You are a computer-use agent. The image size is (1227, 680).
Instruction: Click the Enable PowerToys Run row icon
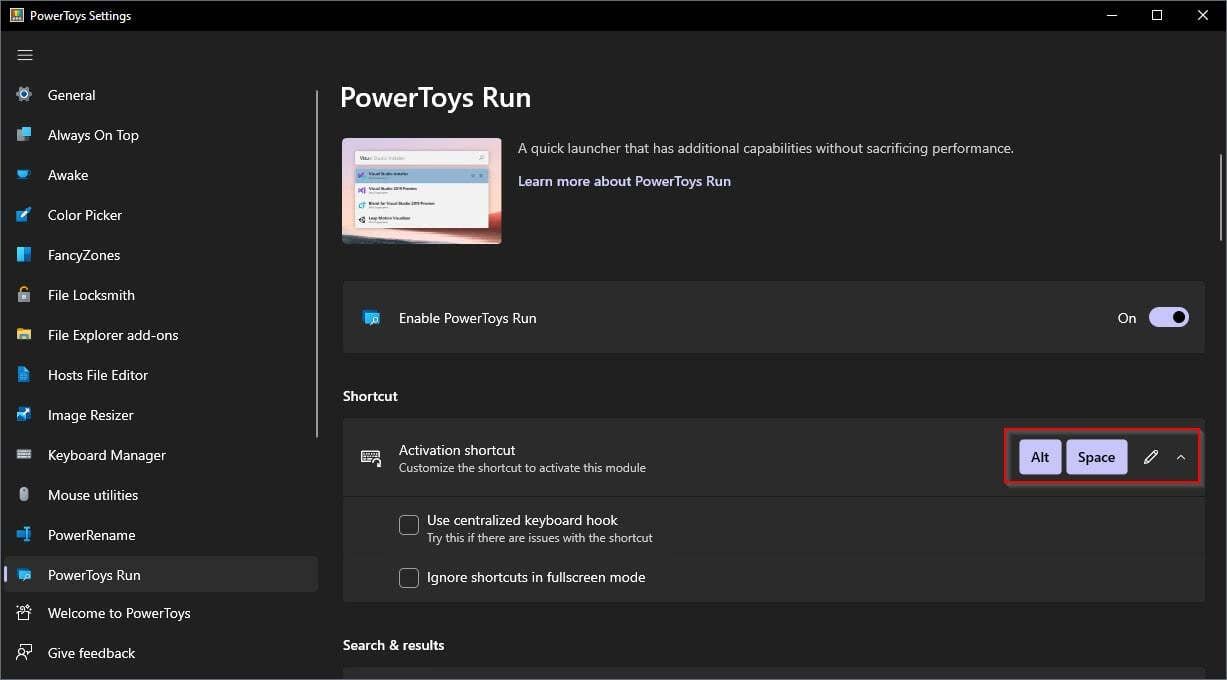coord(371,318)
